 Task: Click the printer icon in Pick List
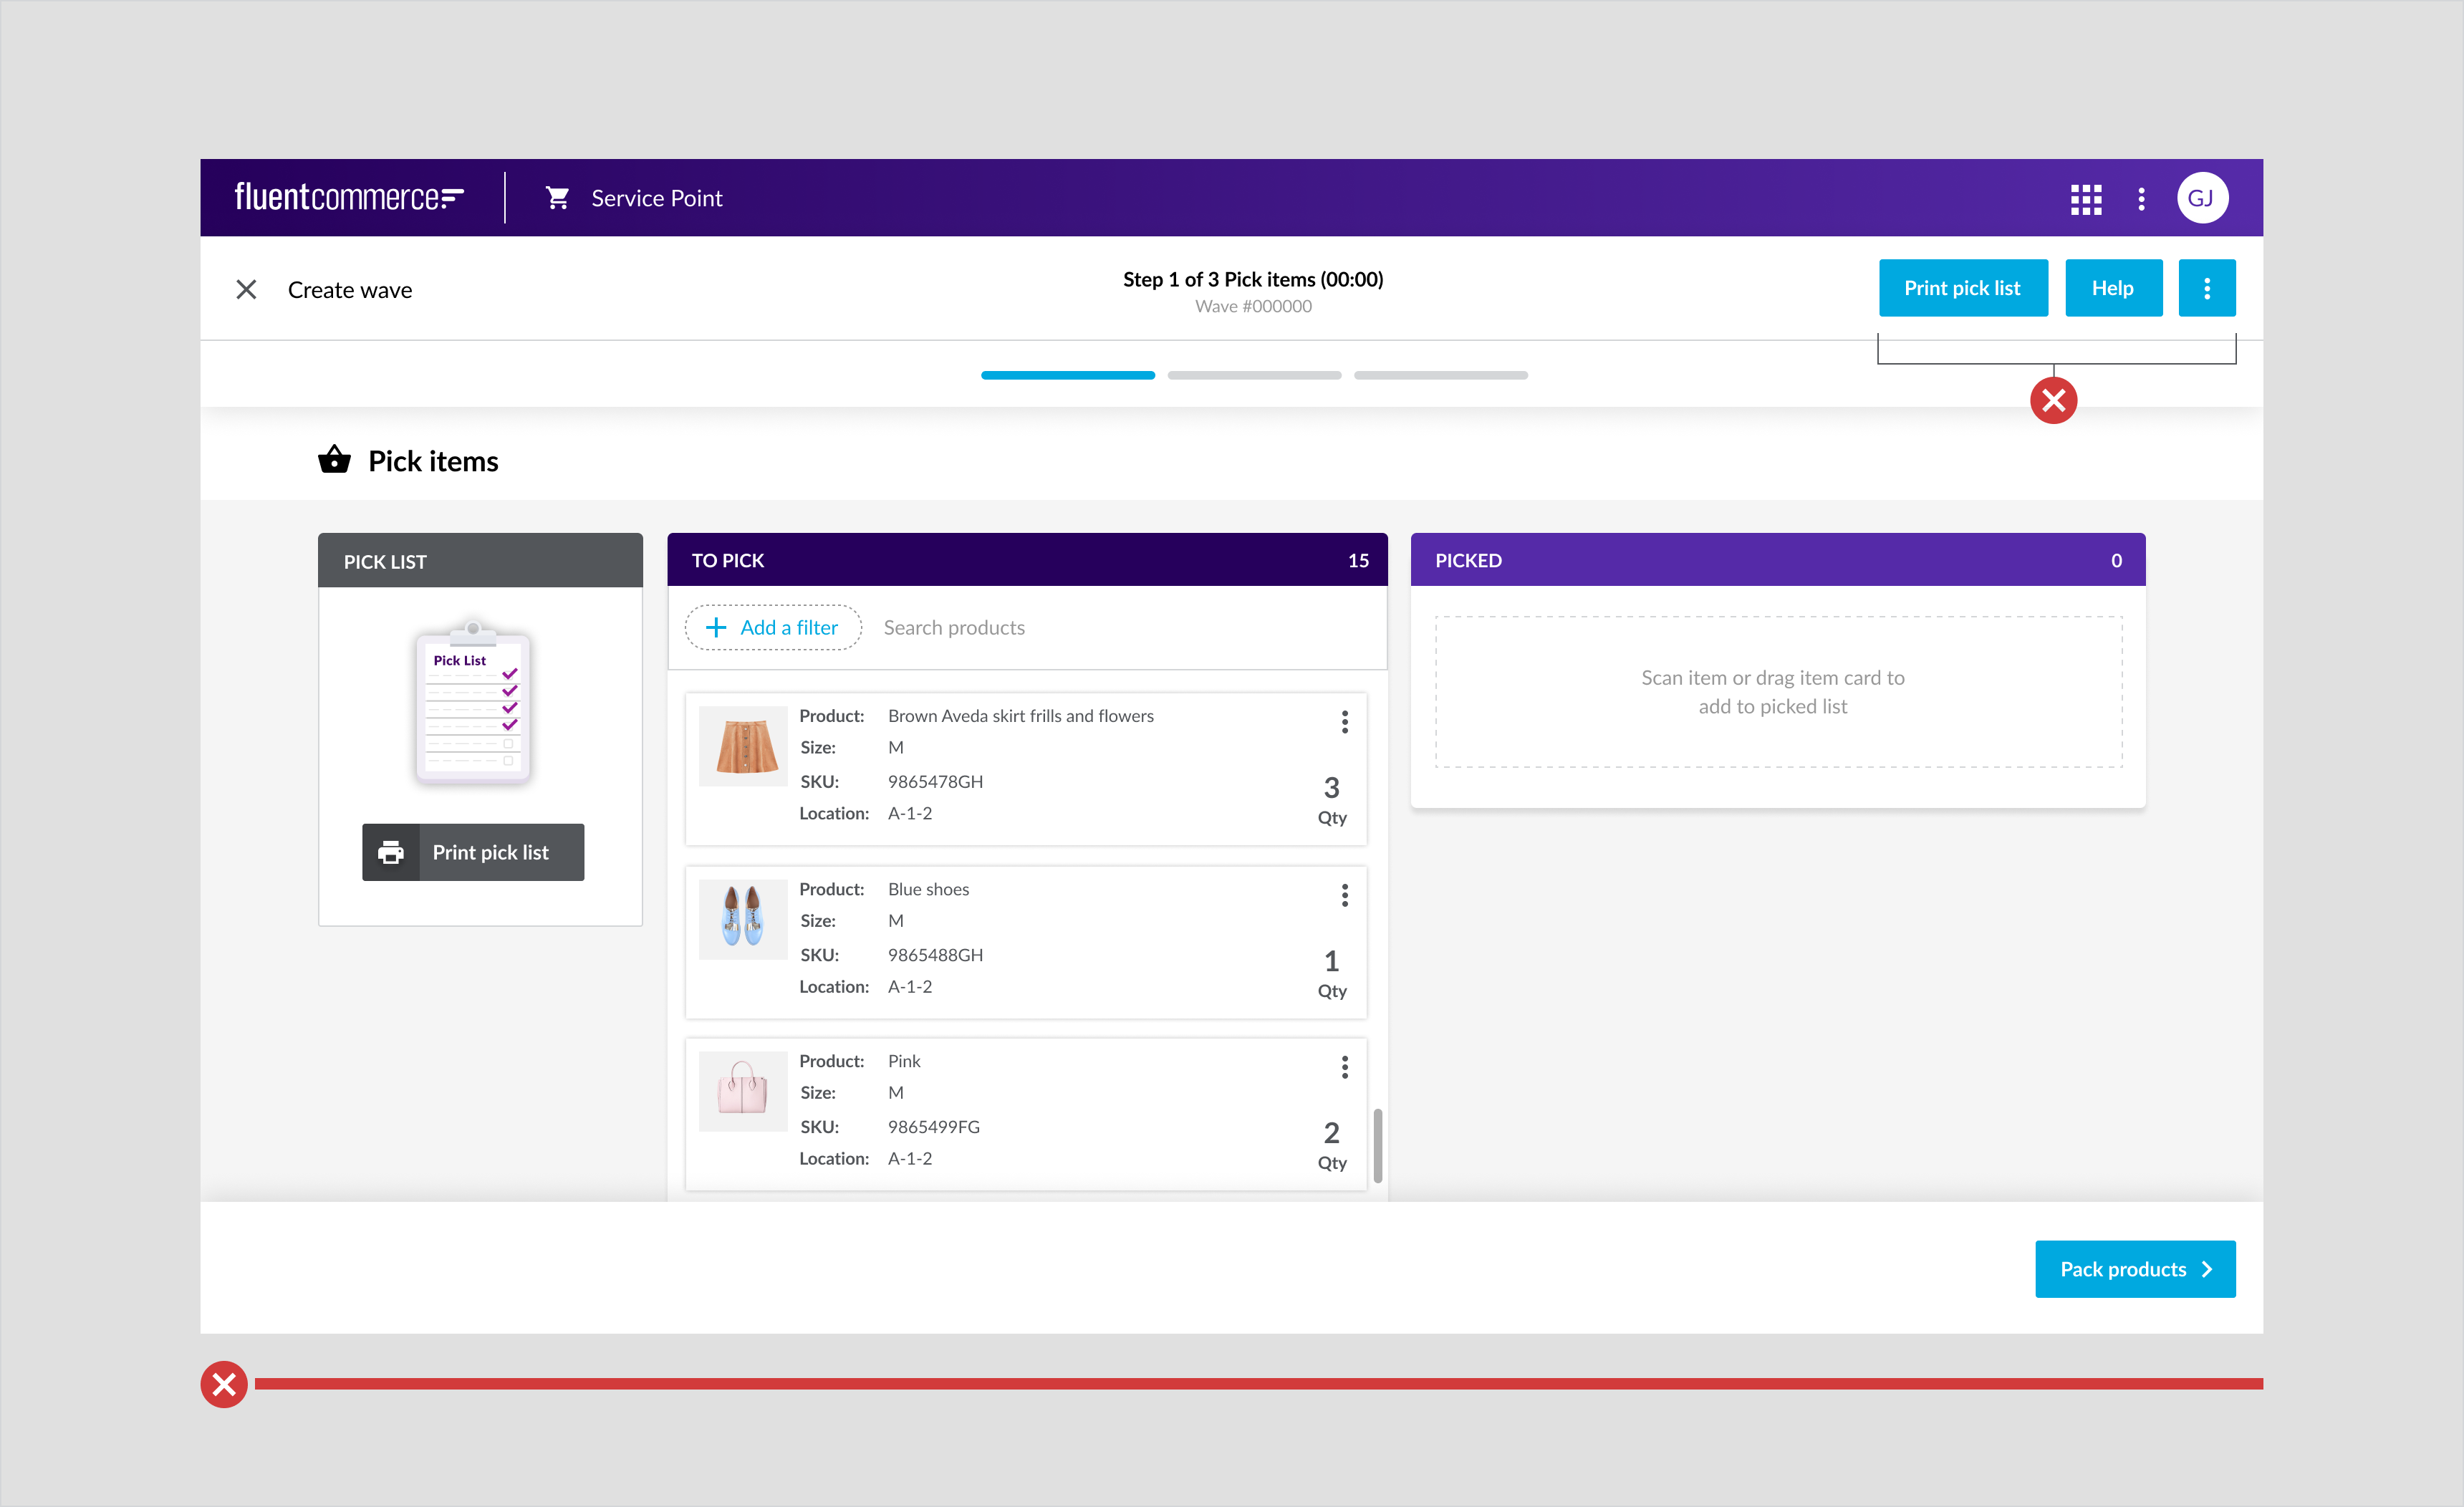pyautogui.click(x=391, y=852)
